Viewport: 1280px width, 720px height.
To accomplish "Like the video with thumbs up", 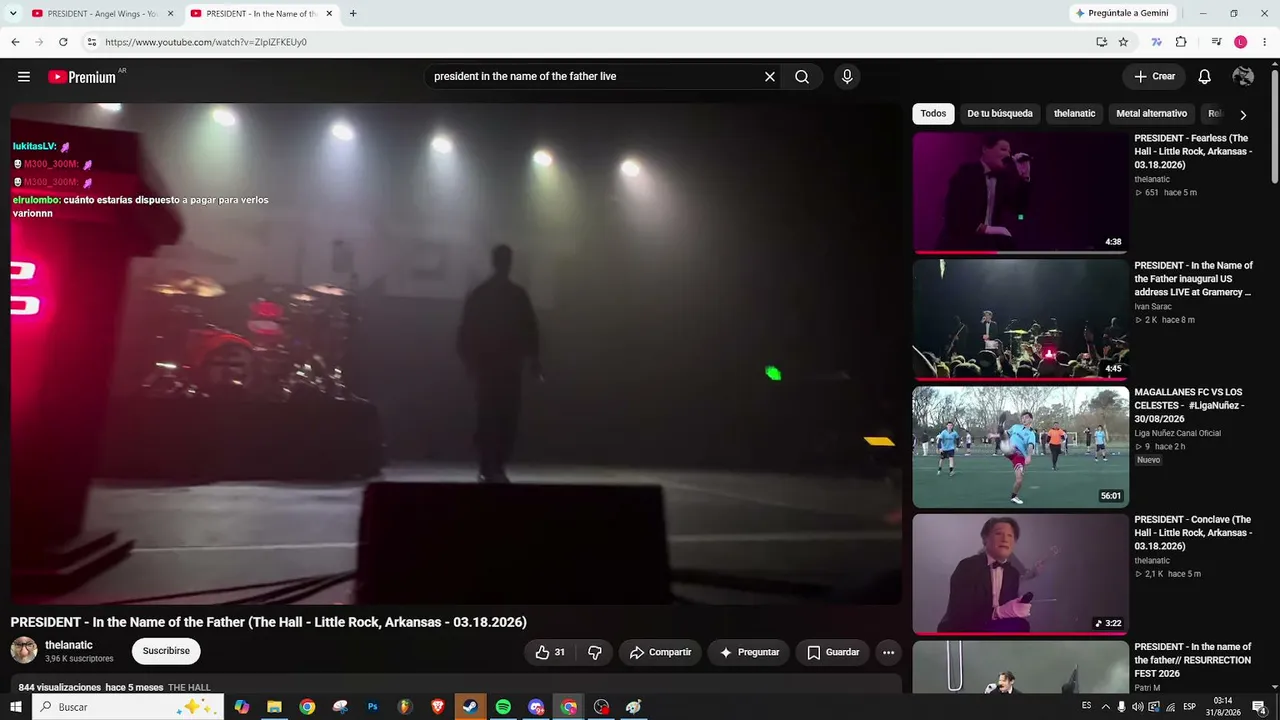I will [550, 652].
